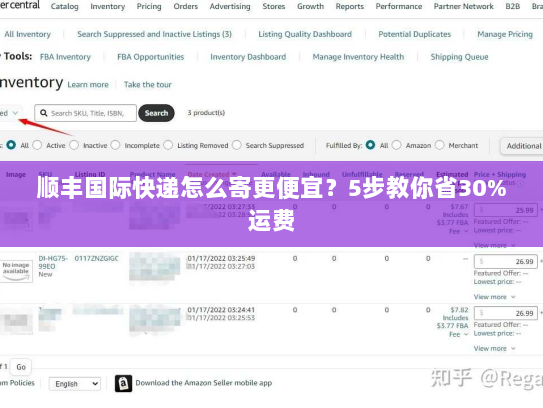Open Inventory Dashboard link
This screenshot has width=543, height=408.
[x=248, y=57]
